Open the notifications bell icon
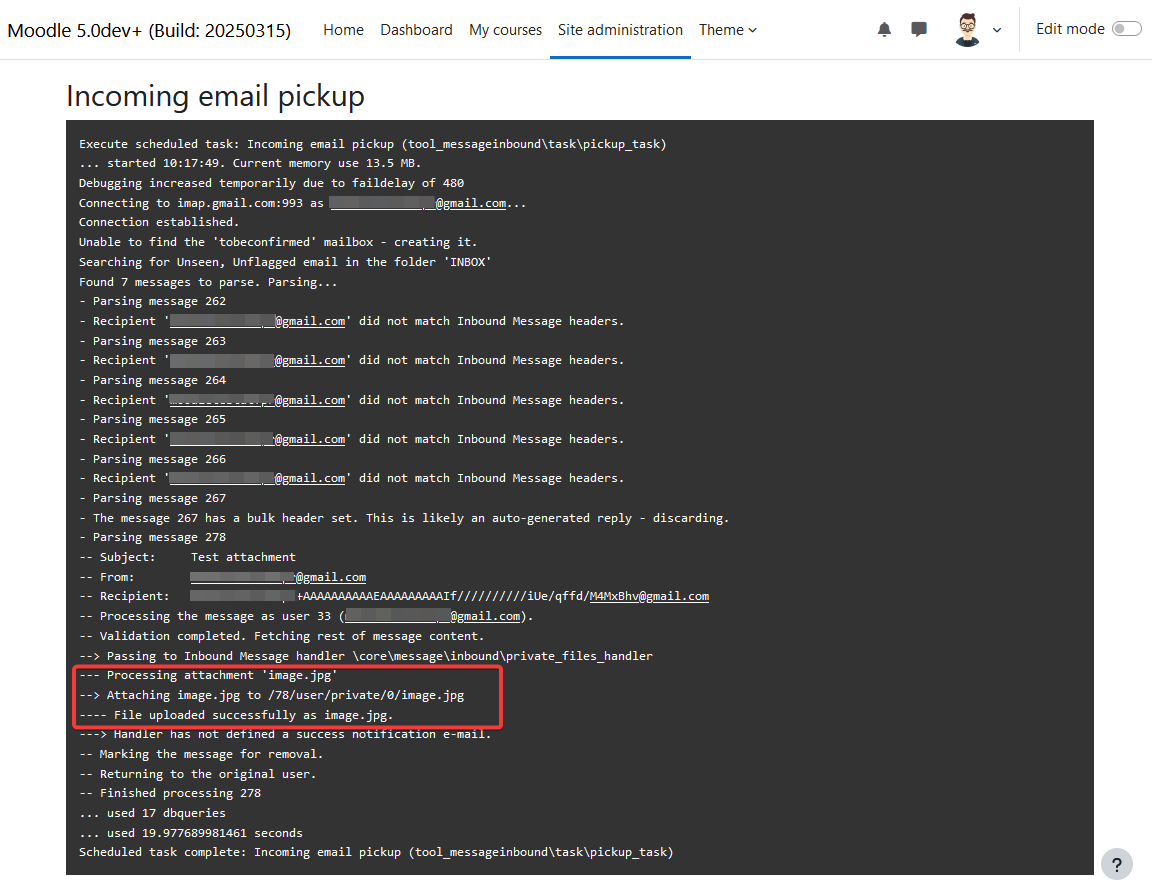Viewport: 1152px width, 889px height. click(x=884, y=29)
